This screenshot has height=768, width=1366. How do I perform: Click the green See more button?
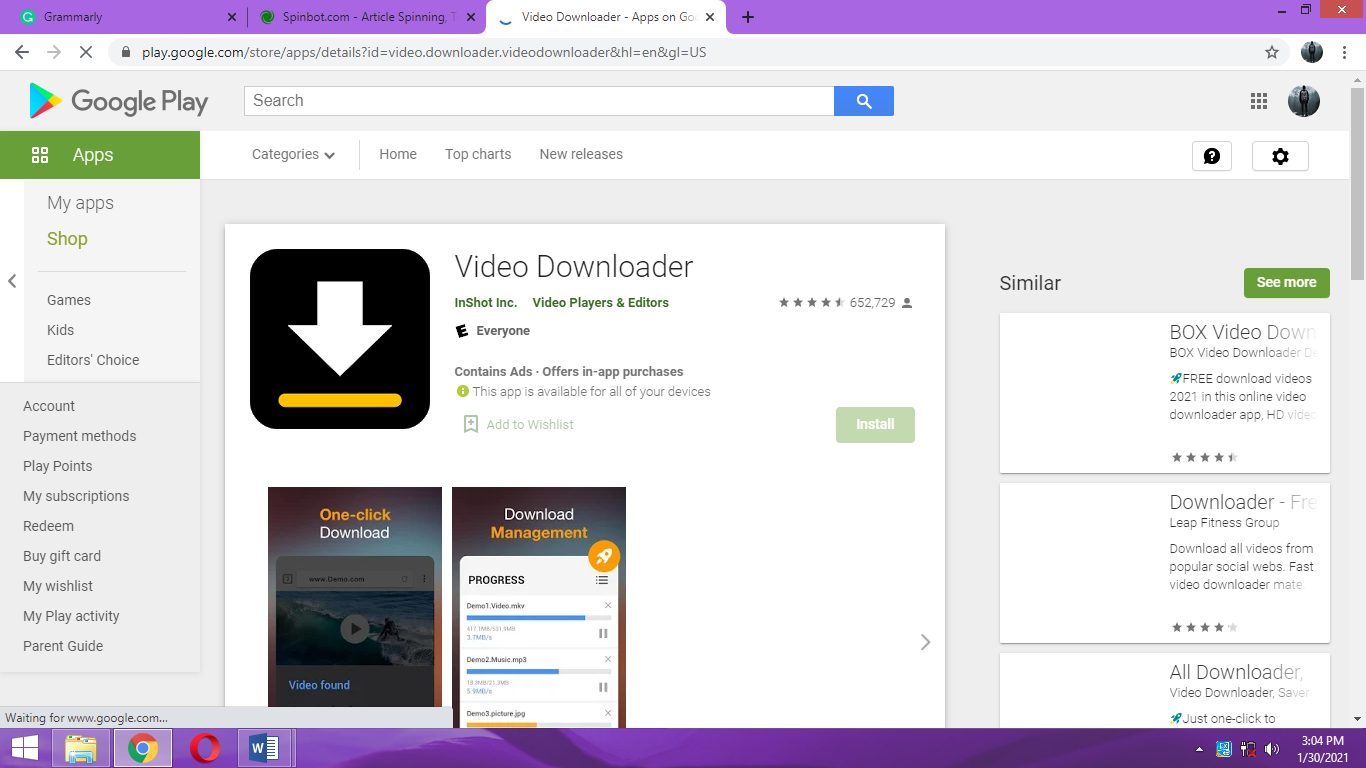coord(1287,283)
